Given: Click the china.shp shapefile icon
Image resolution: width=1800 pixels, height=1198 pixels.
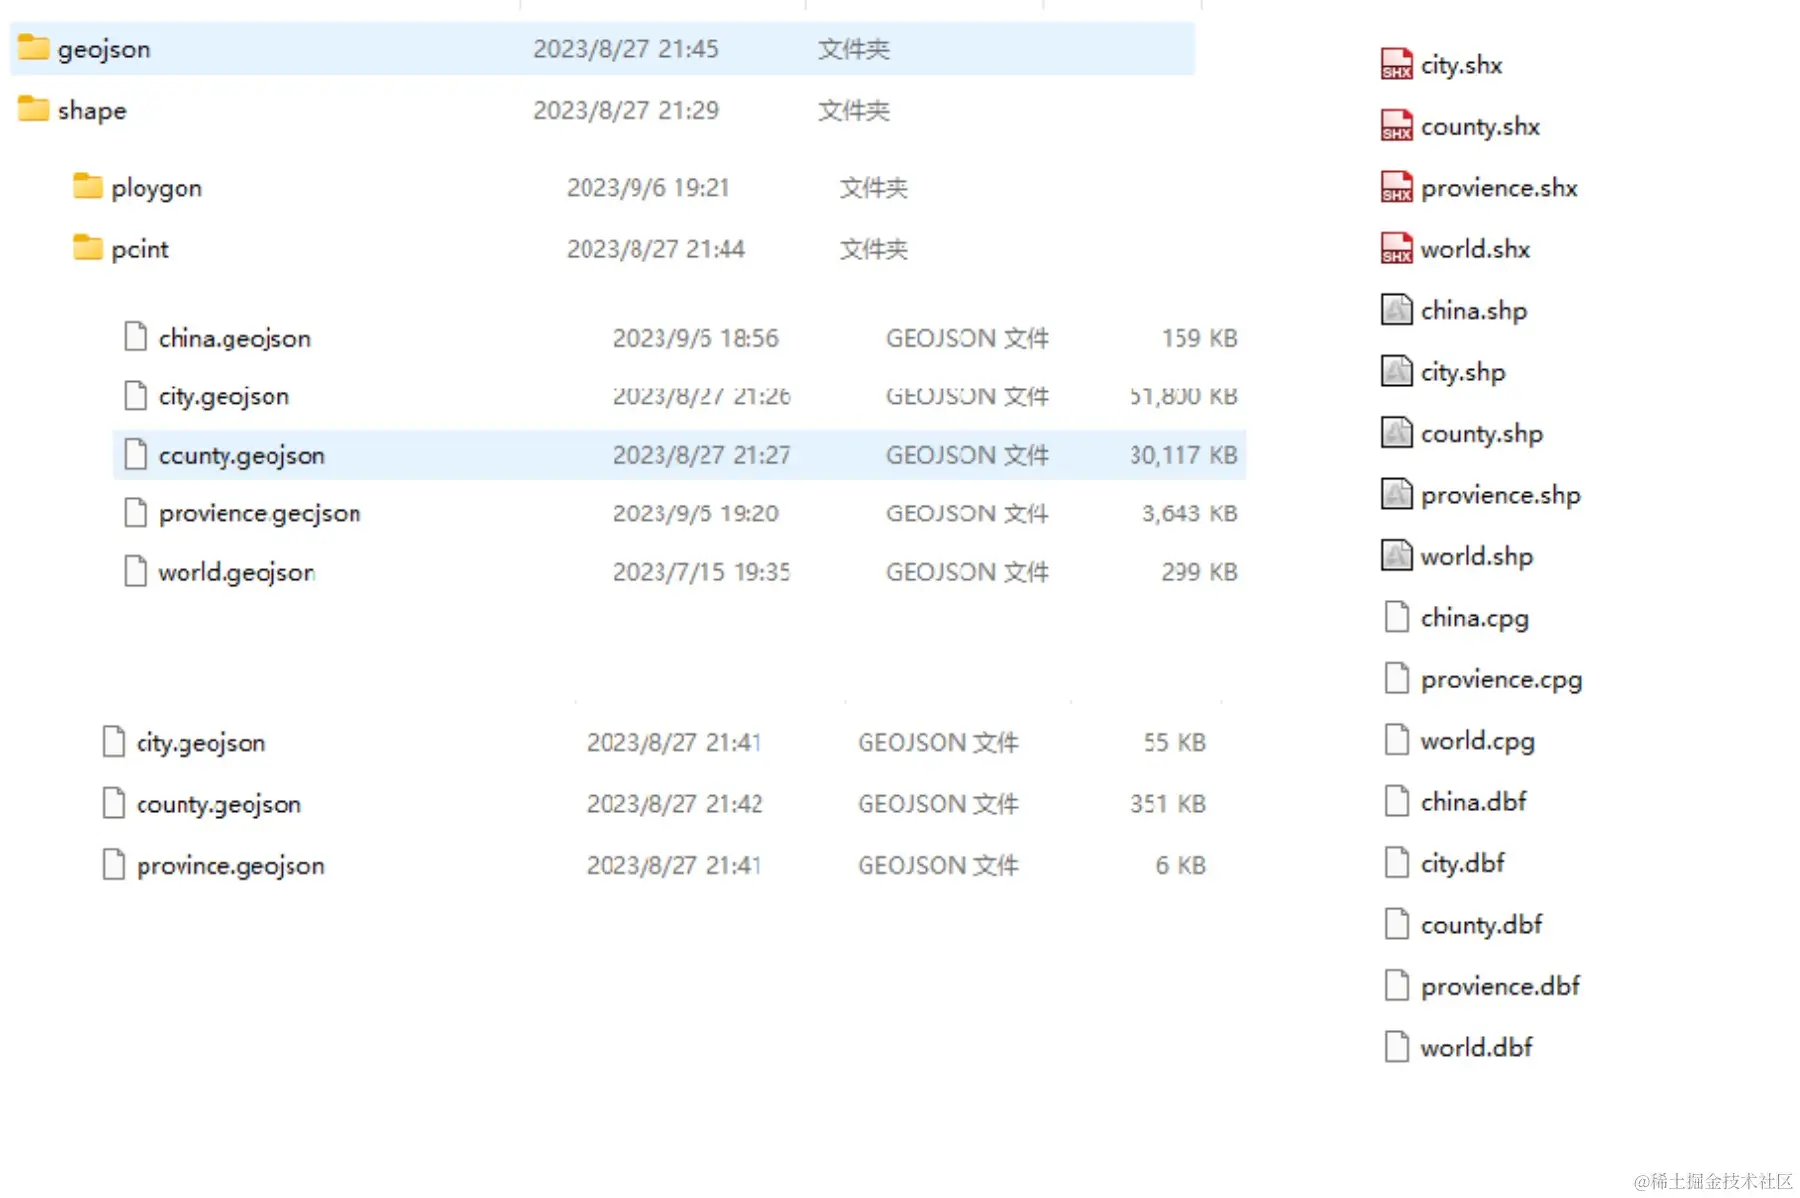Looking at the screenshot, I should click(x=1397, y=310).
